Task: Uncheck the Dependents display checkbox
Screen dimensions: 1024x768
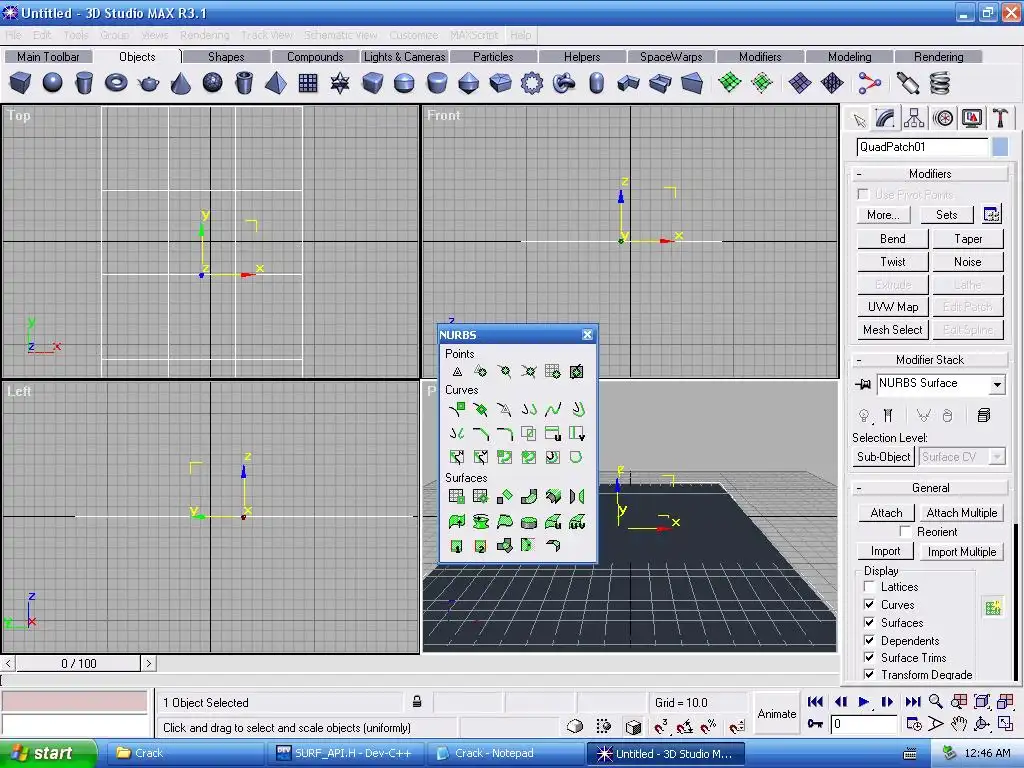Action: [869, 640]
